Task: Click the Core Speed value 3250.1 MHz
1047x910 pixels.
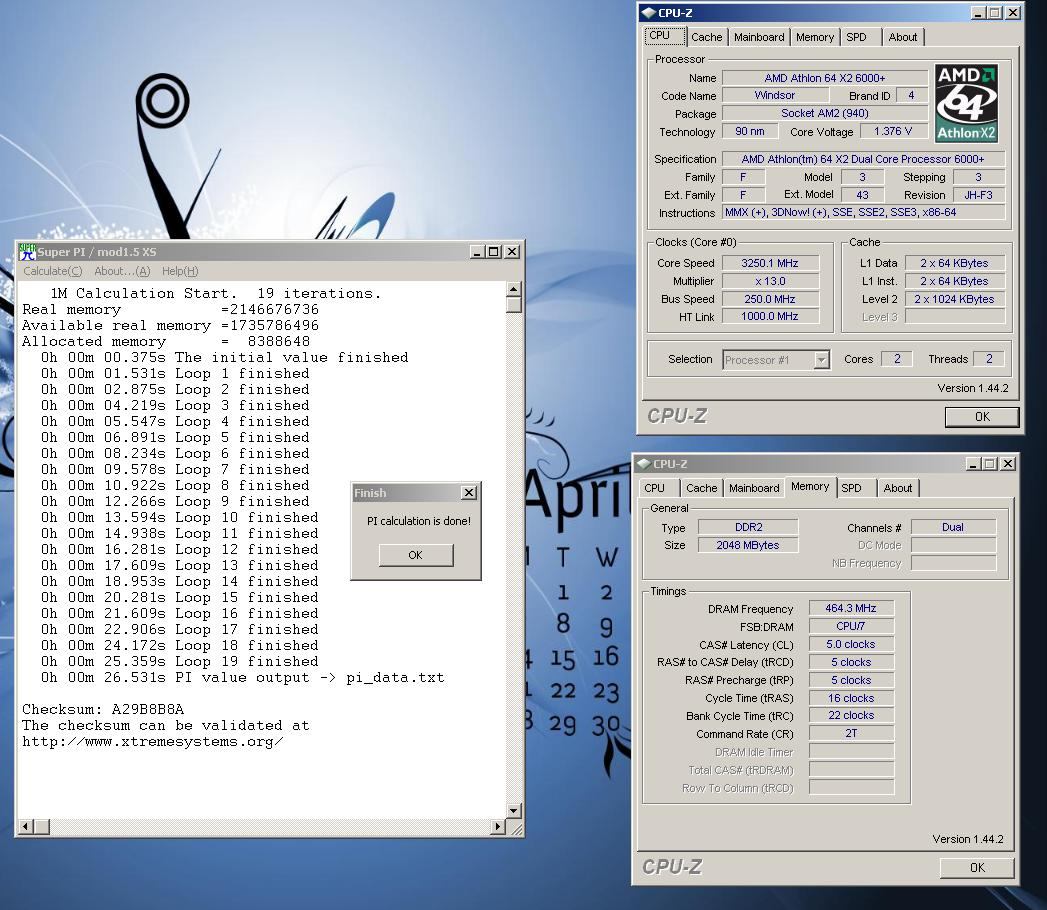Action: click(x=770, y=263)
